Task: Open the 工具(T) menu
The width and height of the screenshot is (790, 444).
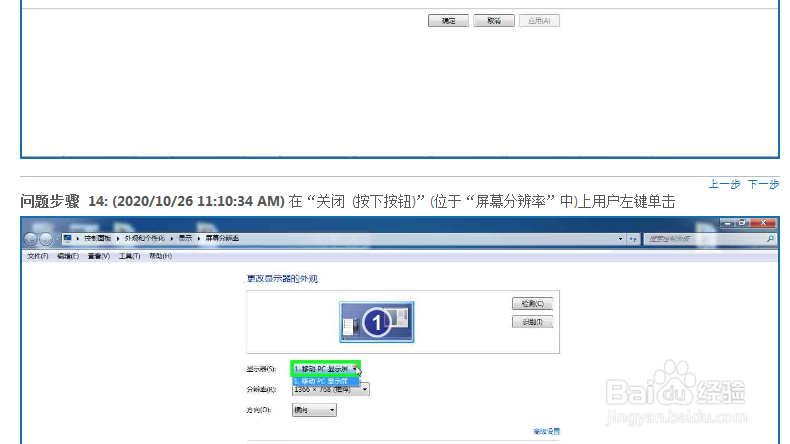Action: pos(129,257)
